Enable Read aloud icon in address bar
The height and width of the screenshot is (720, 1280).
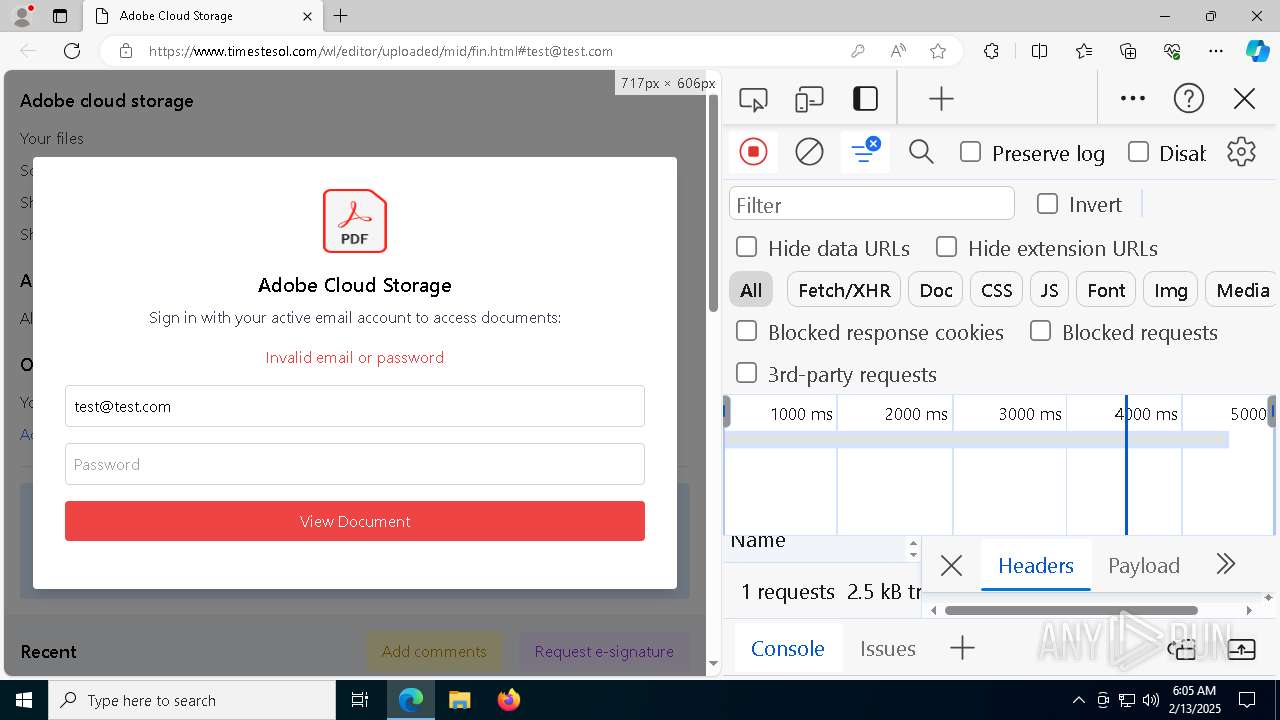pyautogui.click(x=898, y=51)
